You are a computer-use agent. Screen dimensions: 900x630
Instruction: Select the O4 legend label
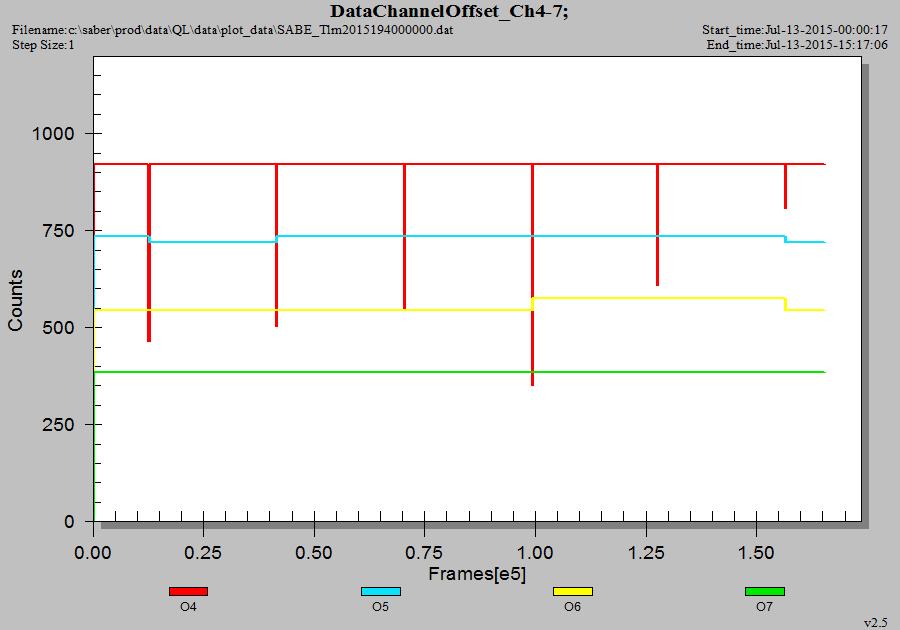tap(188, 607)
